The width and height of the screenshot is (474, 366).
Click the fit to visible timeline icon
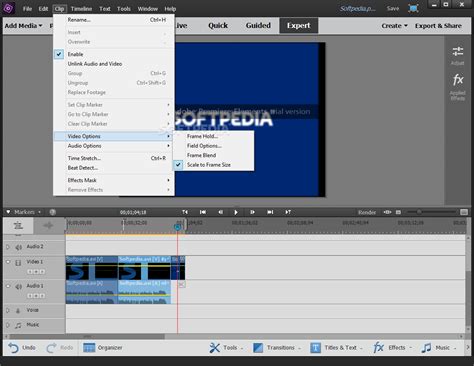387,212
